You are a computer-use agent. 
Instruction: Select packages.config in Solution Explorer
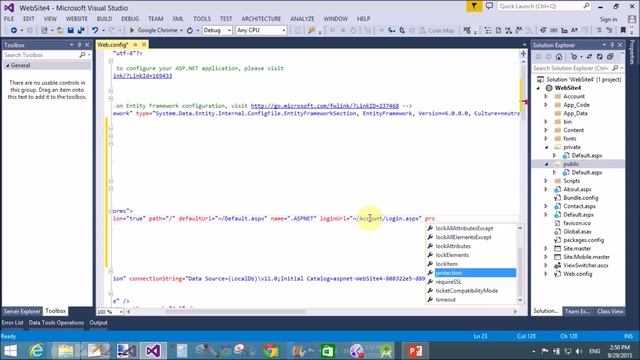point(583,240)
